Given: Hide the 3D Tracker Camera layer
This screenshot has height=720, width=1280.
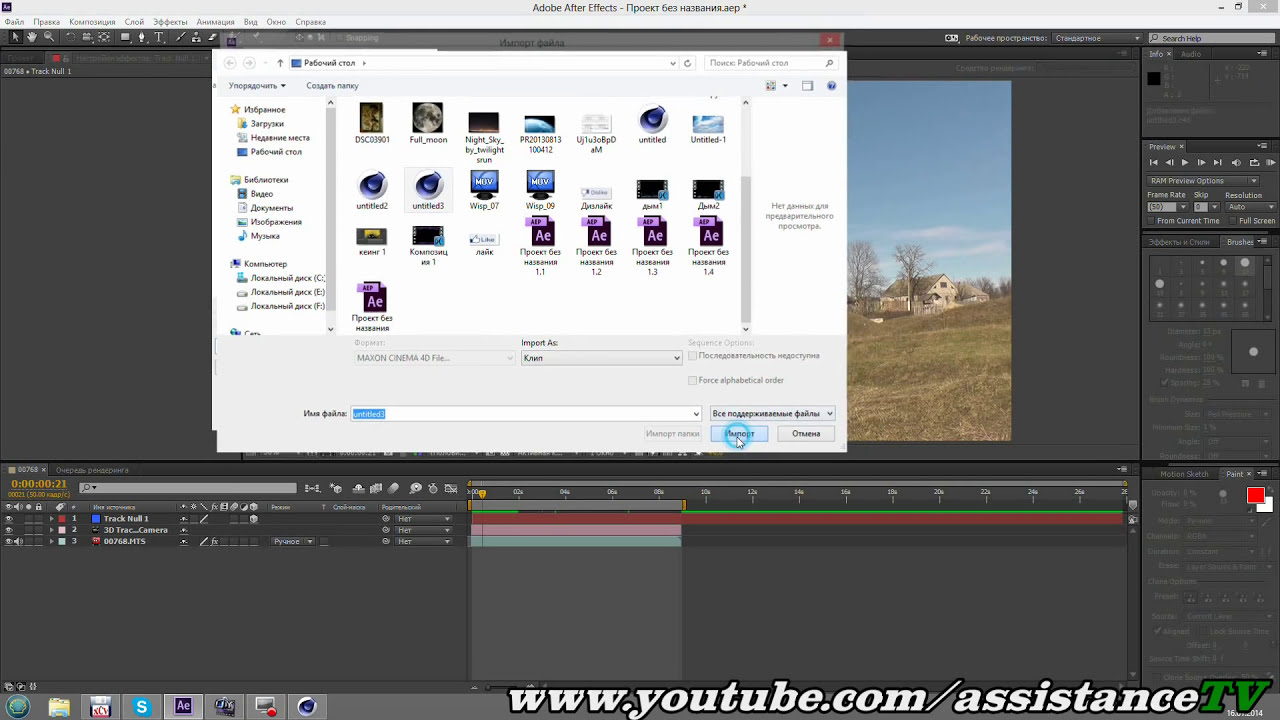Looking at the screenshot, I should (x=9, y=530).
